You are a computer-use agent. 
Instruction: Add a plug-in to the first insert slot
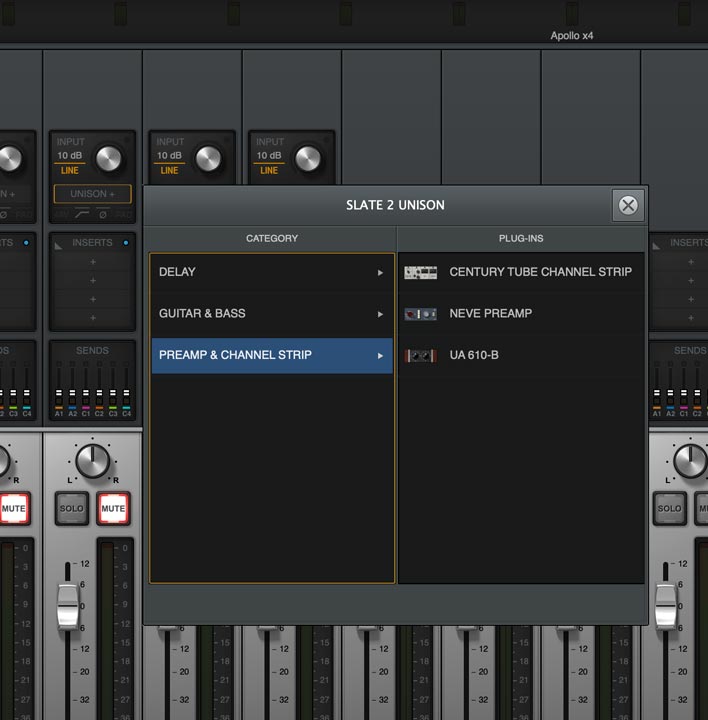coord(93,262)
